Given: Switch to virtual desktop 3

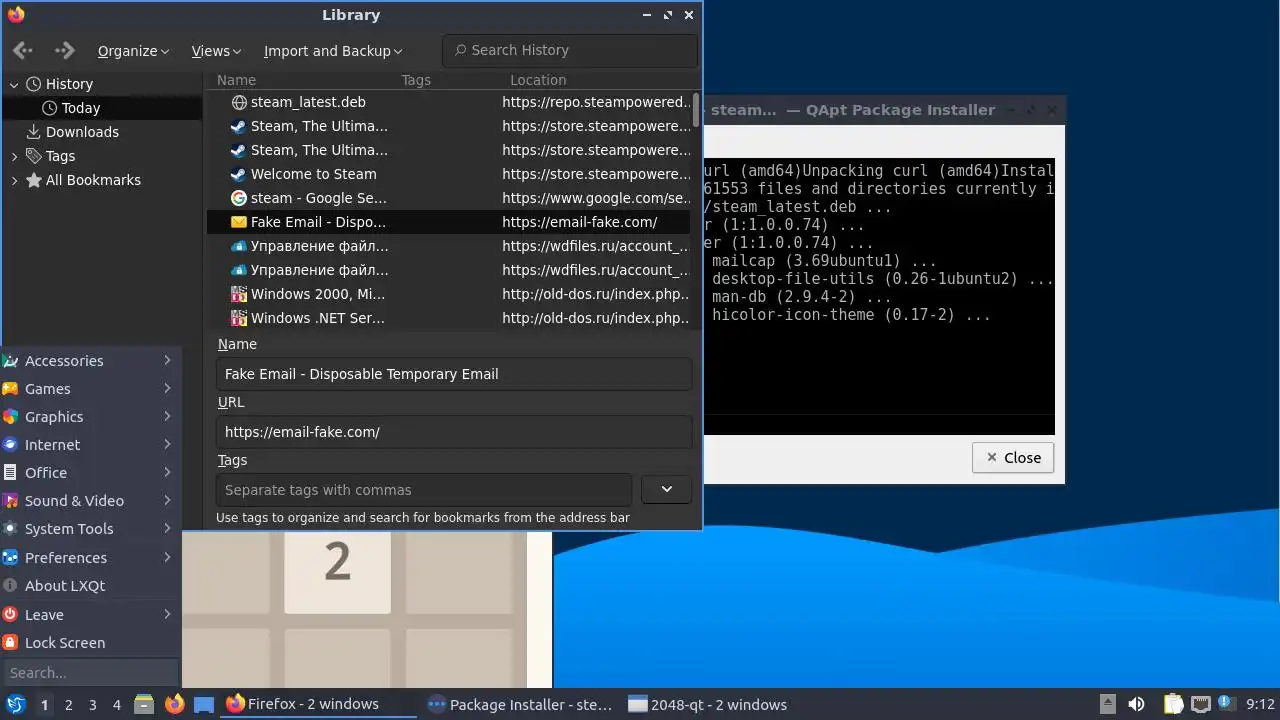Looking at the screenshot, I should click(92, 704).
